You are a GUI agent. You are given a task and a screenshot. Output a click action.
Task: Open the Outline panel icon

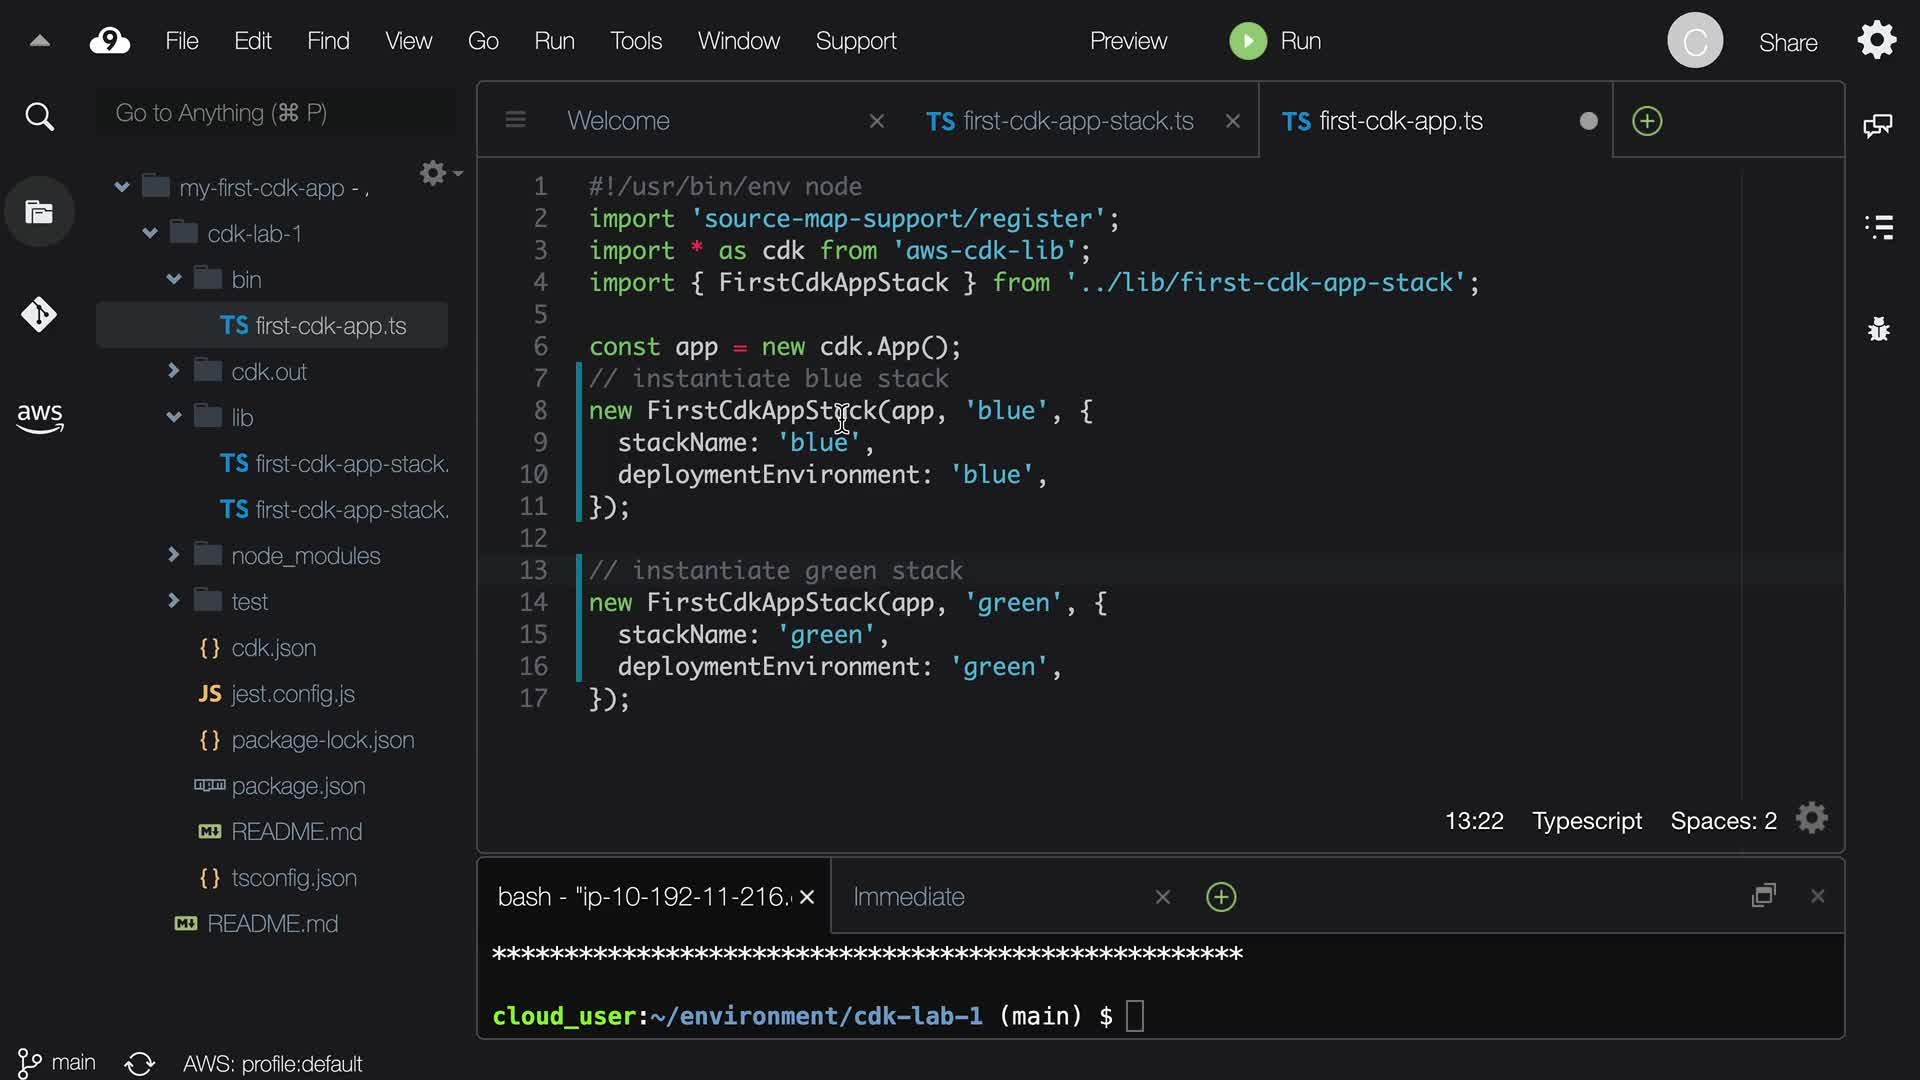[1879, 227]
